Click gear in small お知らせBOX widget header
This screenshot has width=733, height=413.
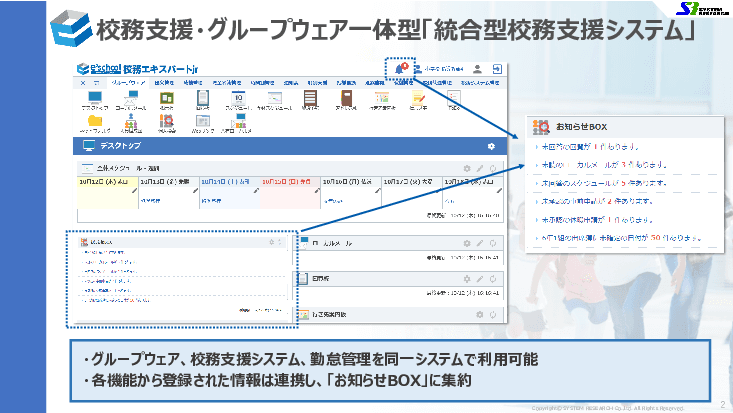click(x=271, y=242)
